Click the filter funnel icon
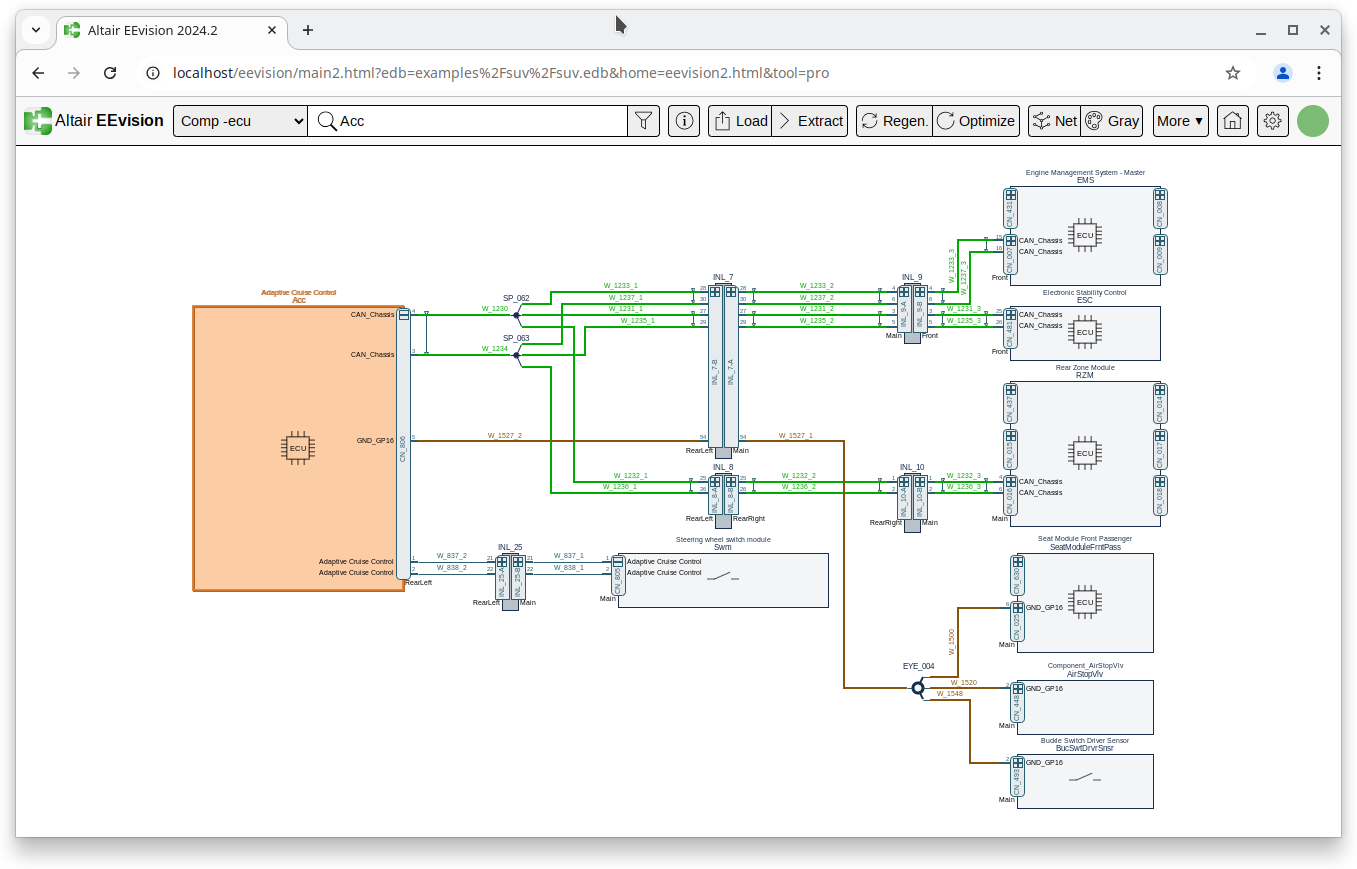The height and width of the screenshot is (869, 1357). (644, 121)
